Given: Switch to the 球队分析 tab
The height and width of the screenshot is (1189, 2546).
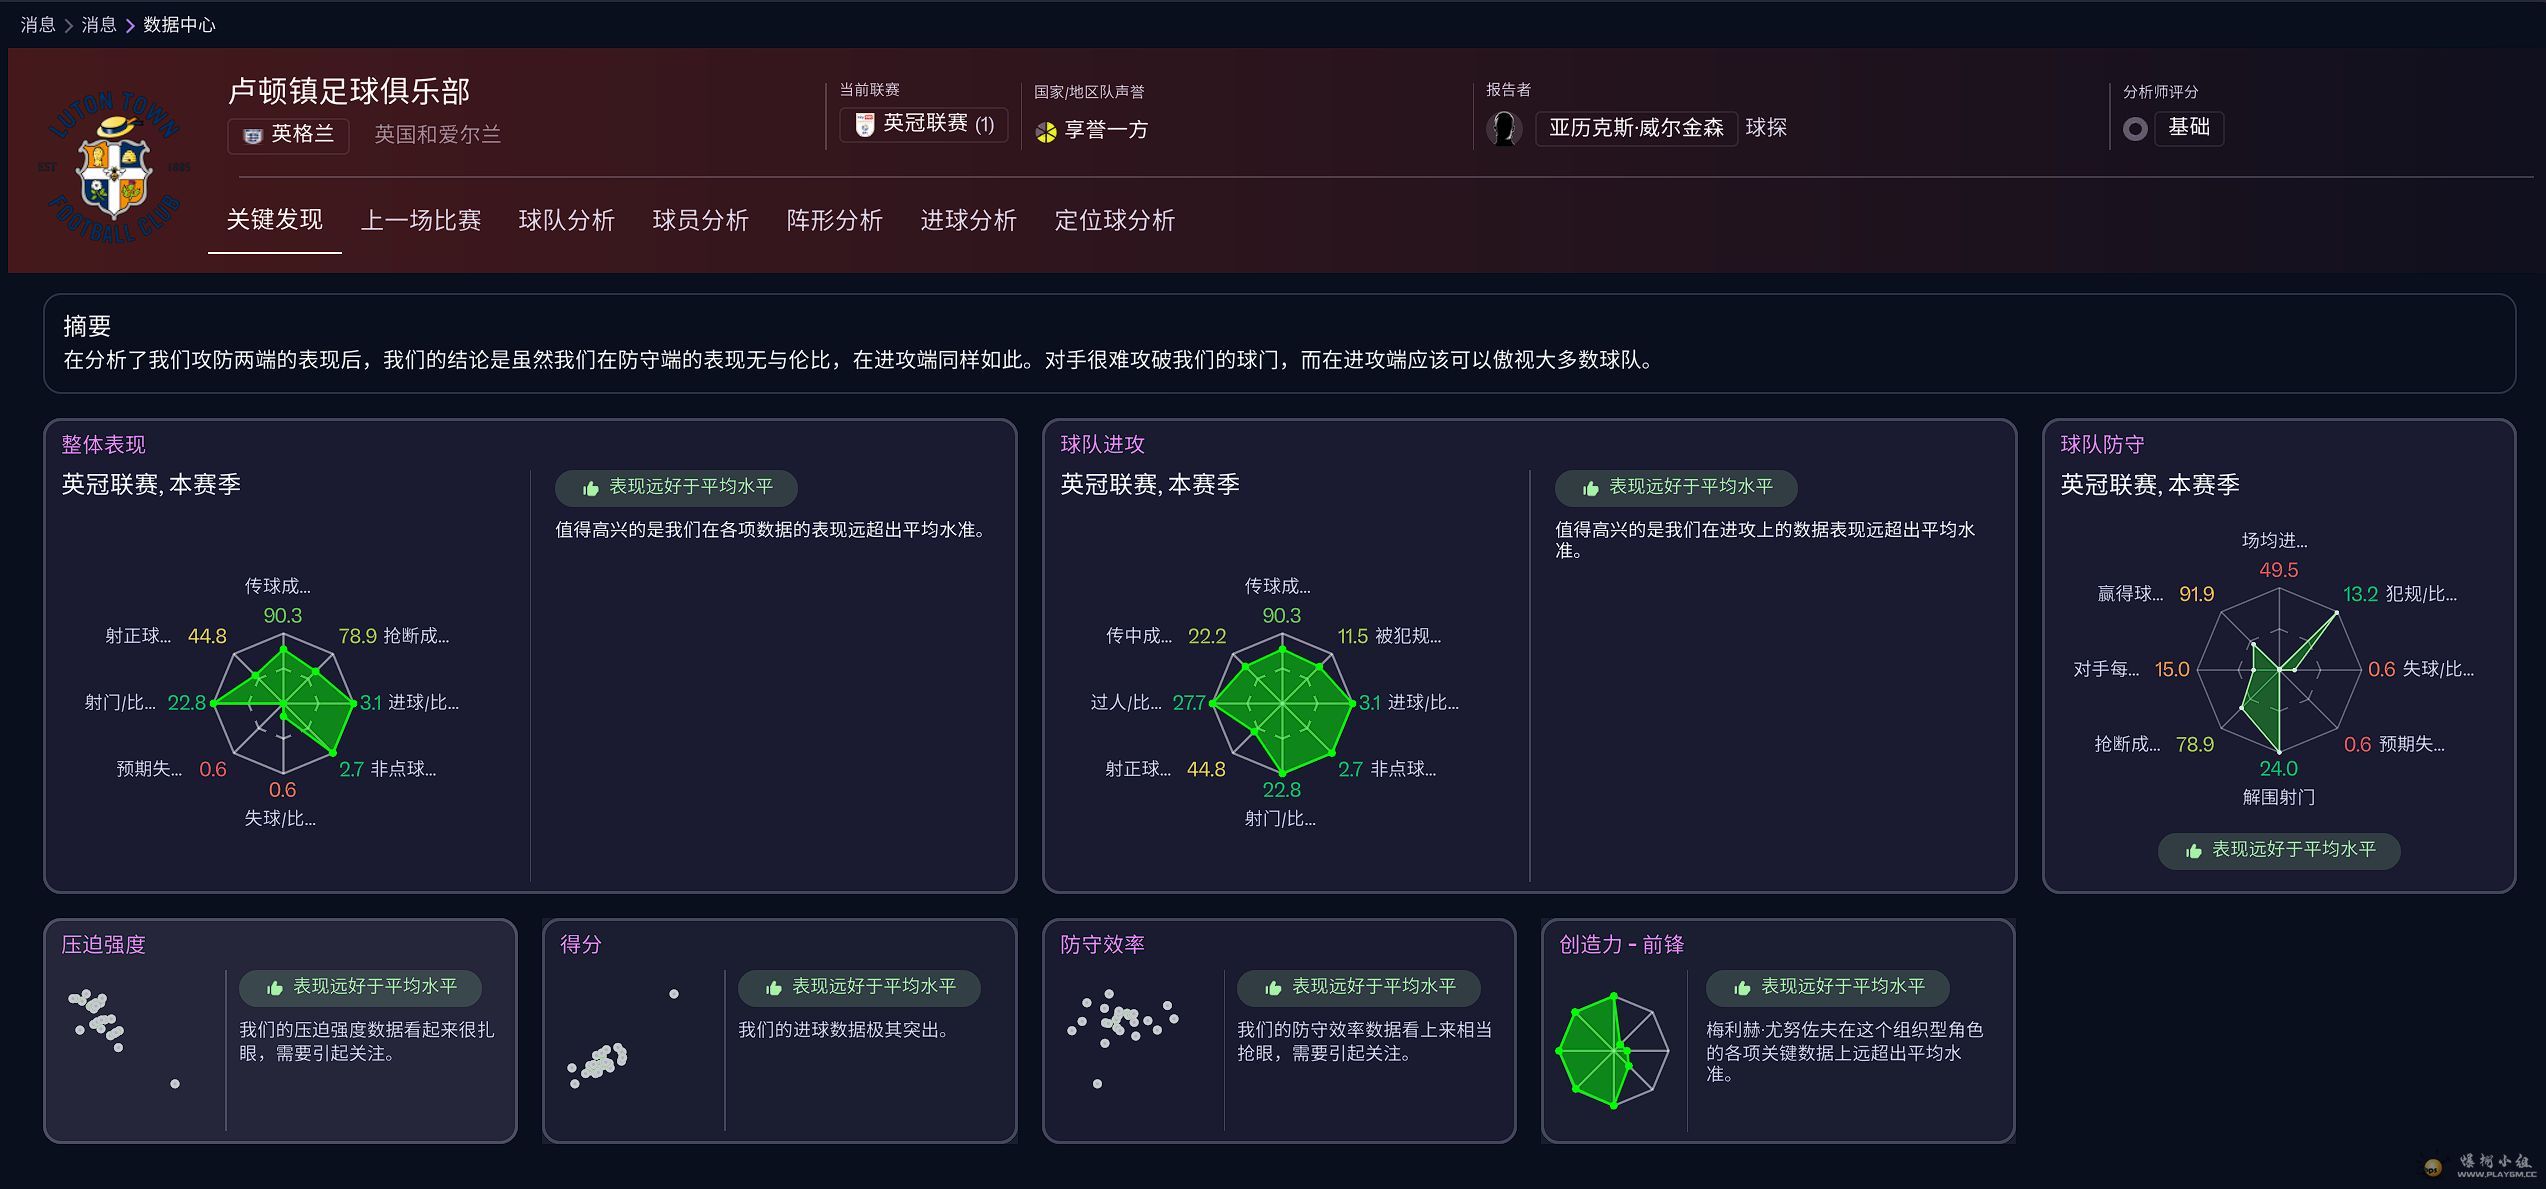Looking at the screenshot, I should coord(566,220).
